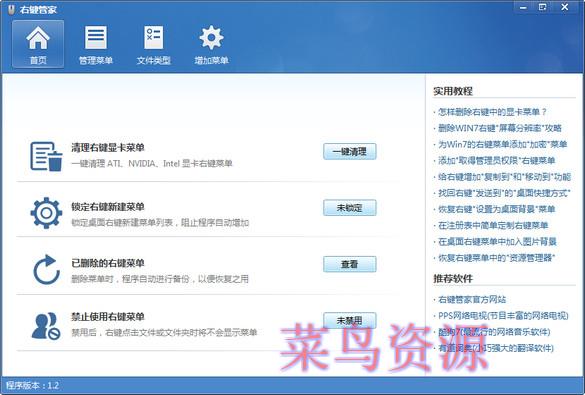Open the 文件类型 tab
Screen dimensions: 585x395
click(x=153, y=44)
